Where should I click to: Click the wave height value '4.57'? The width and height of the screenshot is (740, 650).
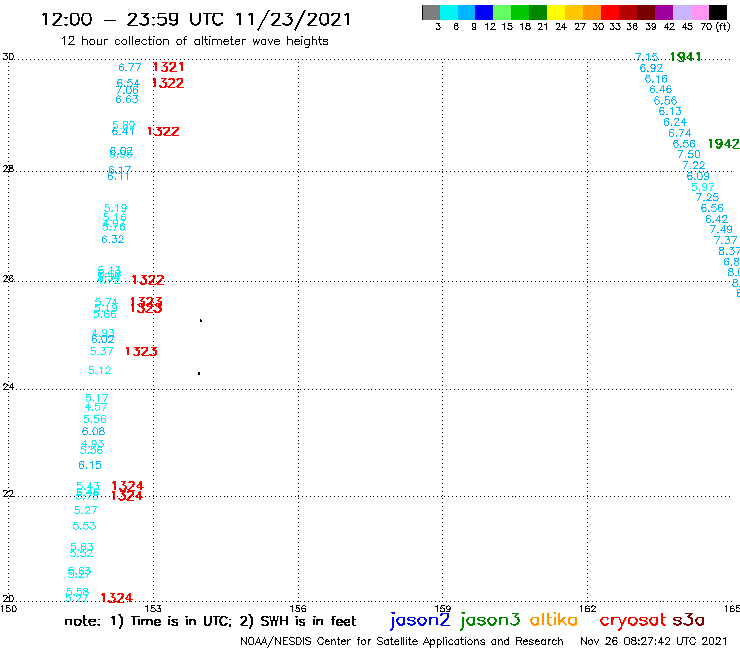pos(96,407)
